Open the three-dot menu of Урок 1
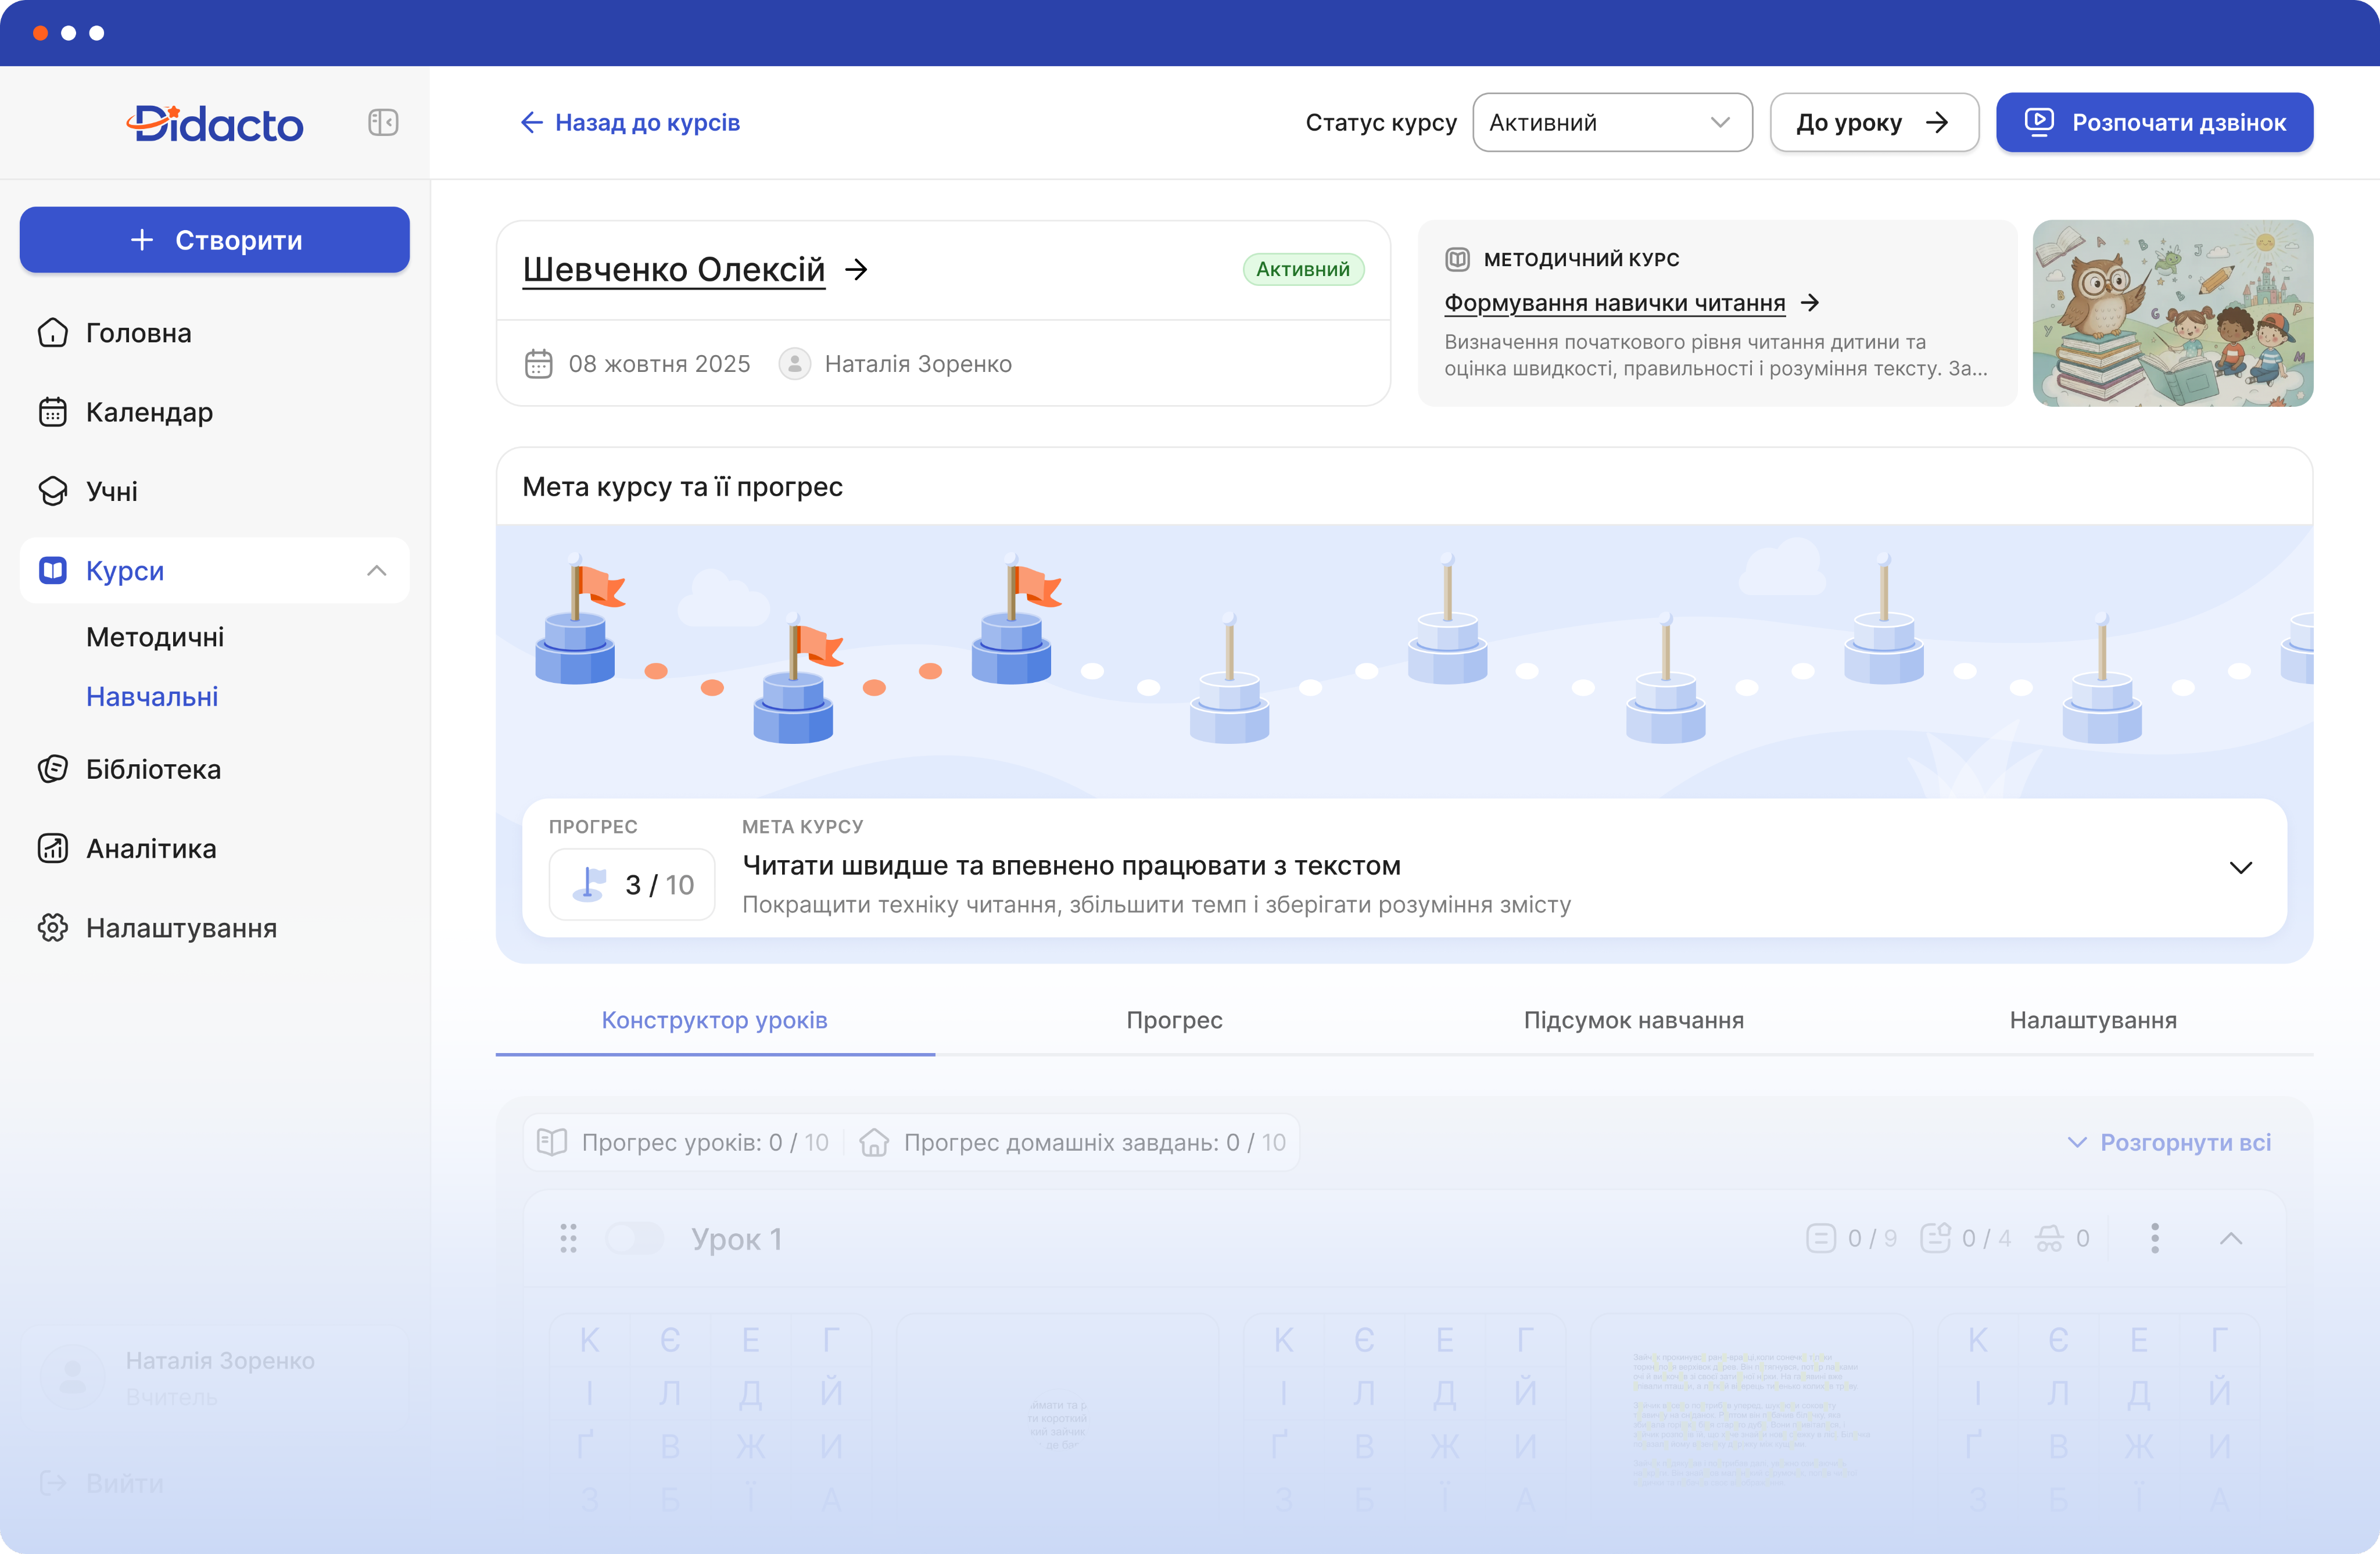This screenshot has height=1554, width=2380. (x=2155, y=1238)
